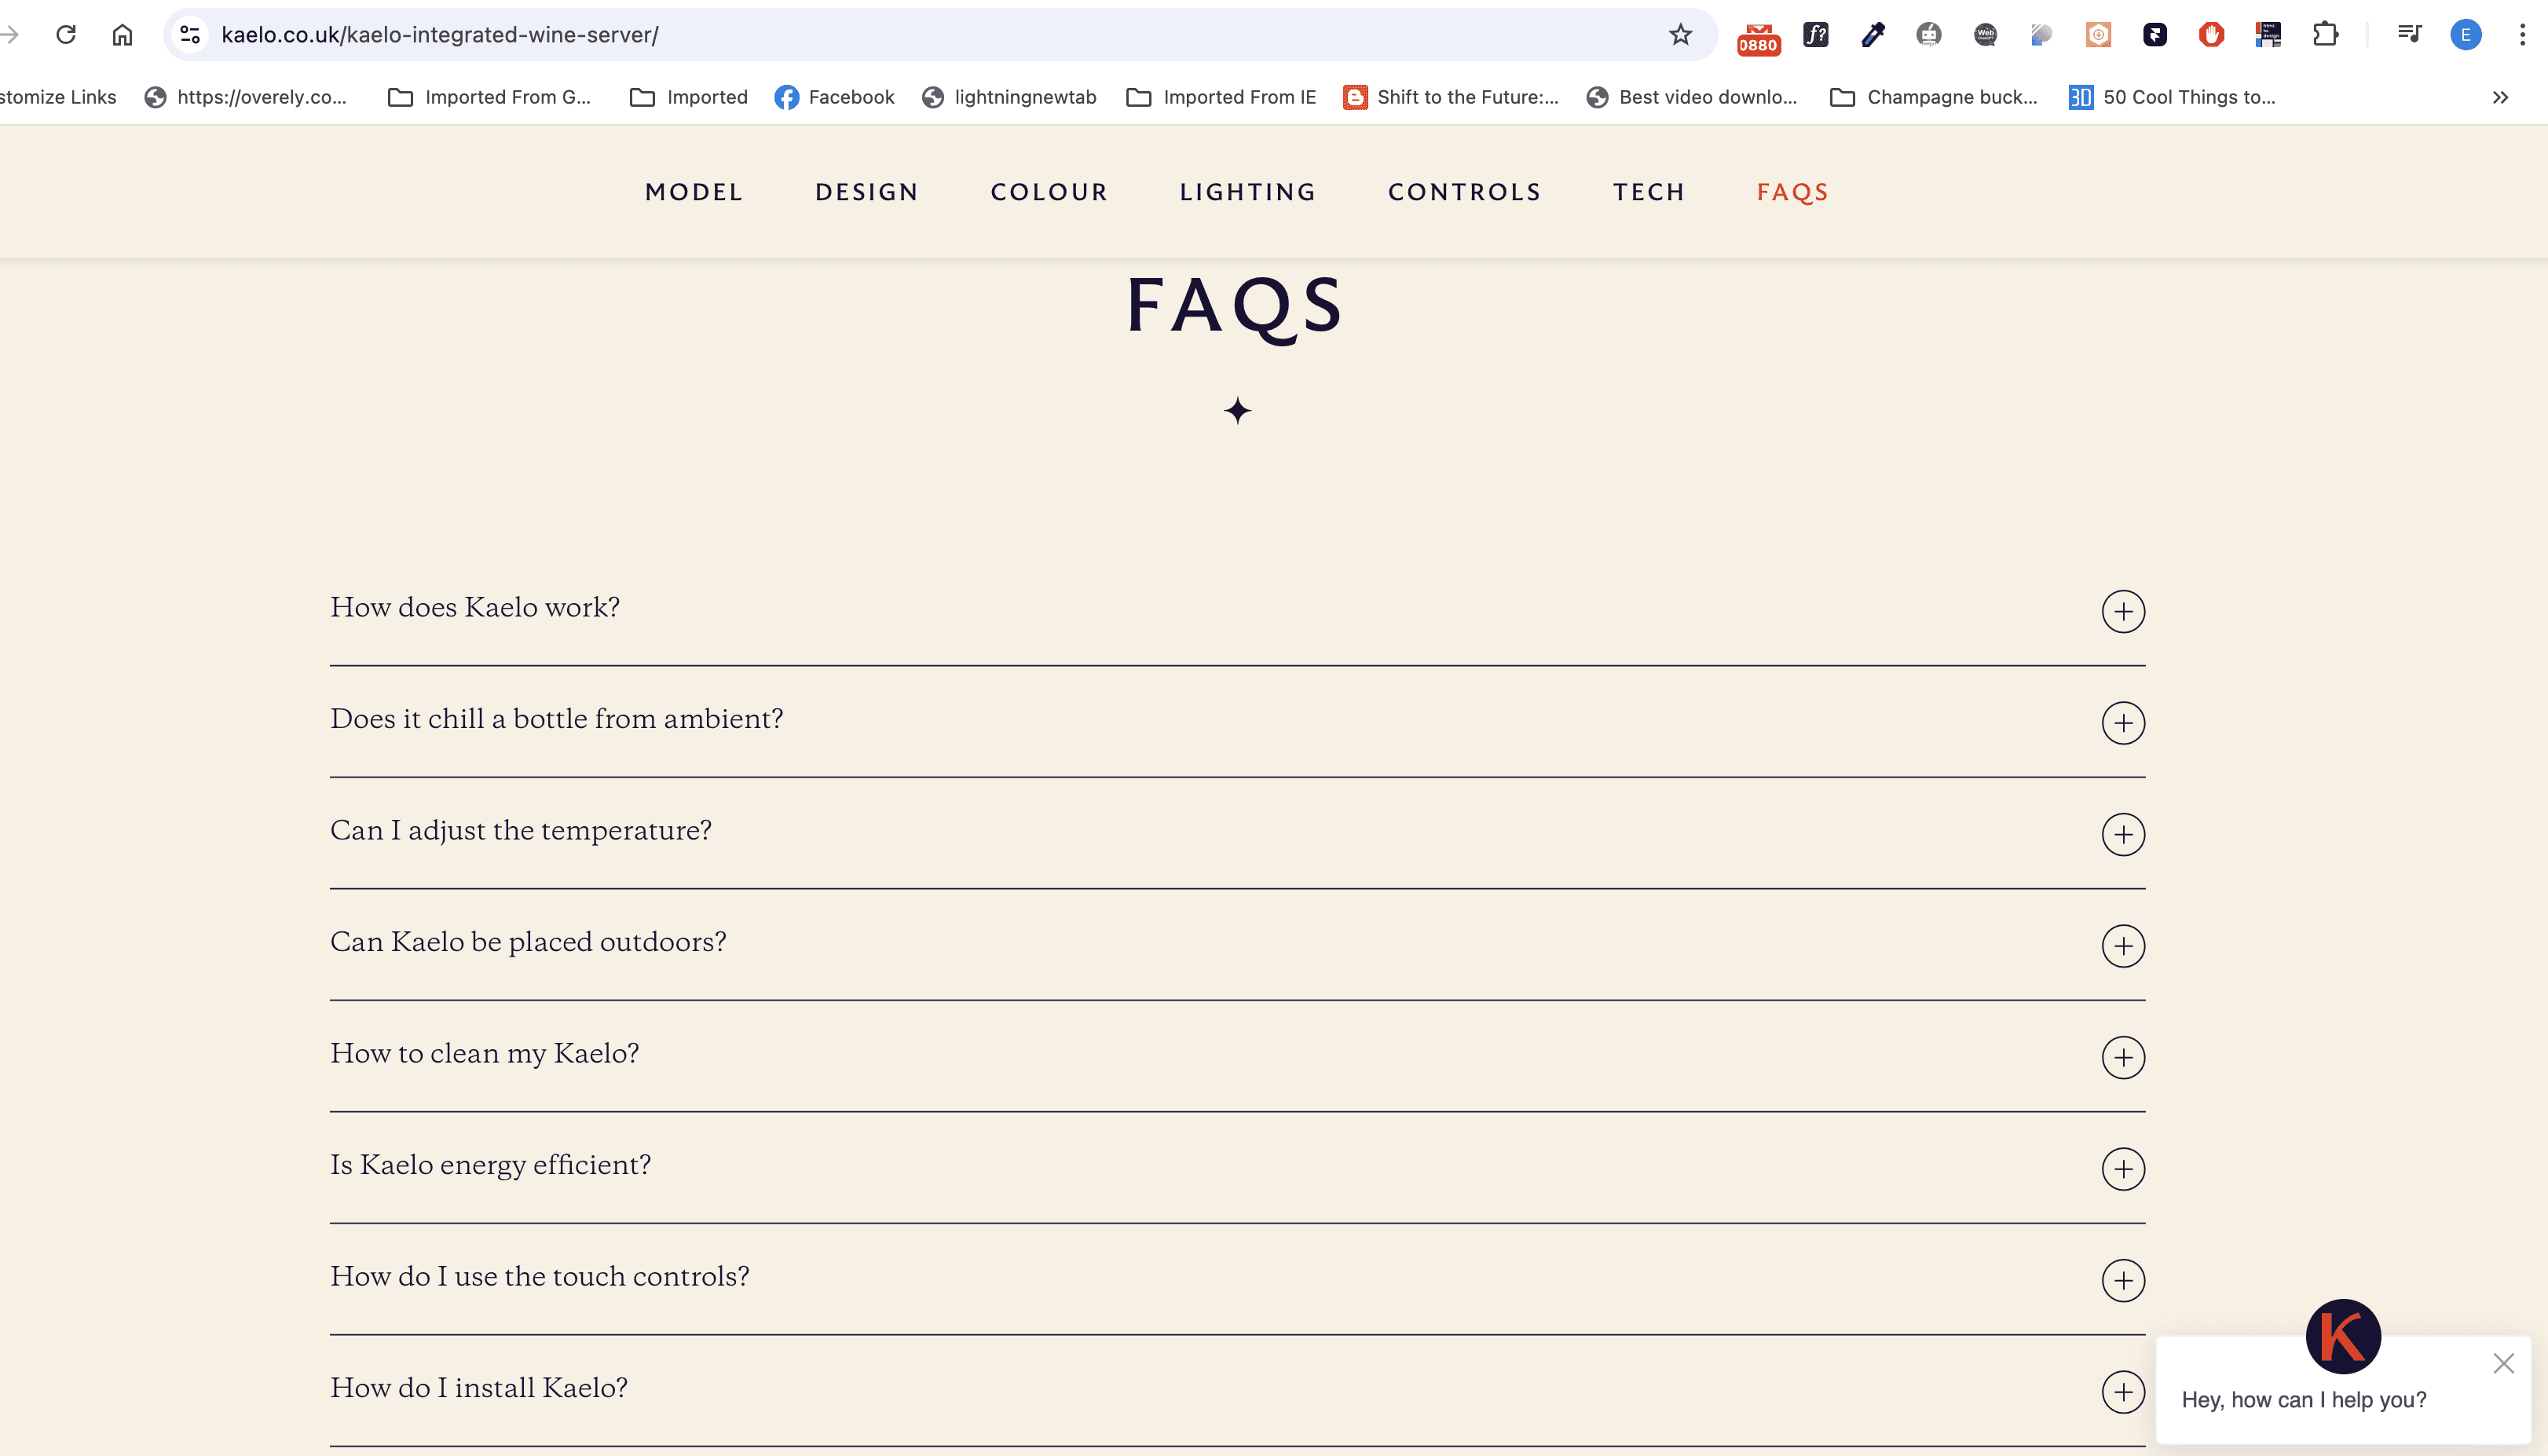Screen dimensions: 2548x1456
Task: Go to the browser home page
Action: pos(122,35)
